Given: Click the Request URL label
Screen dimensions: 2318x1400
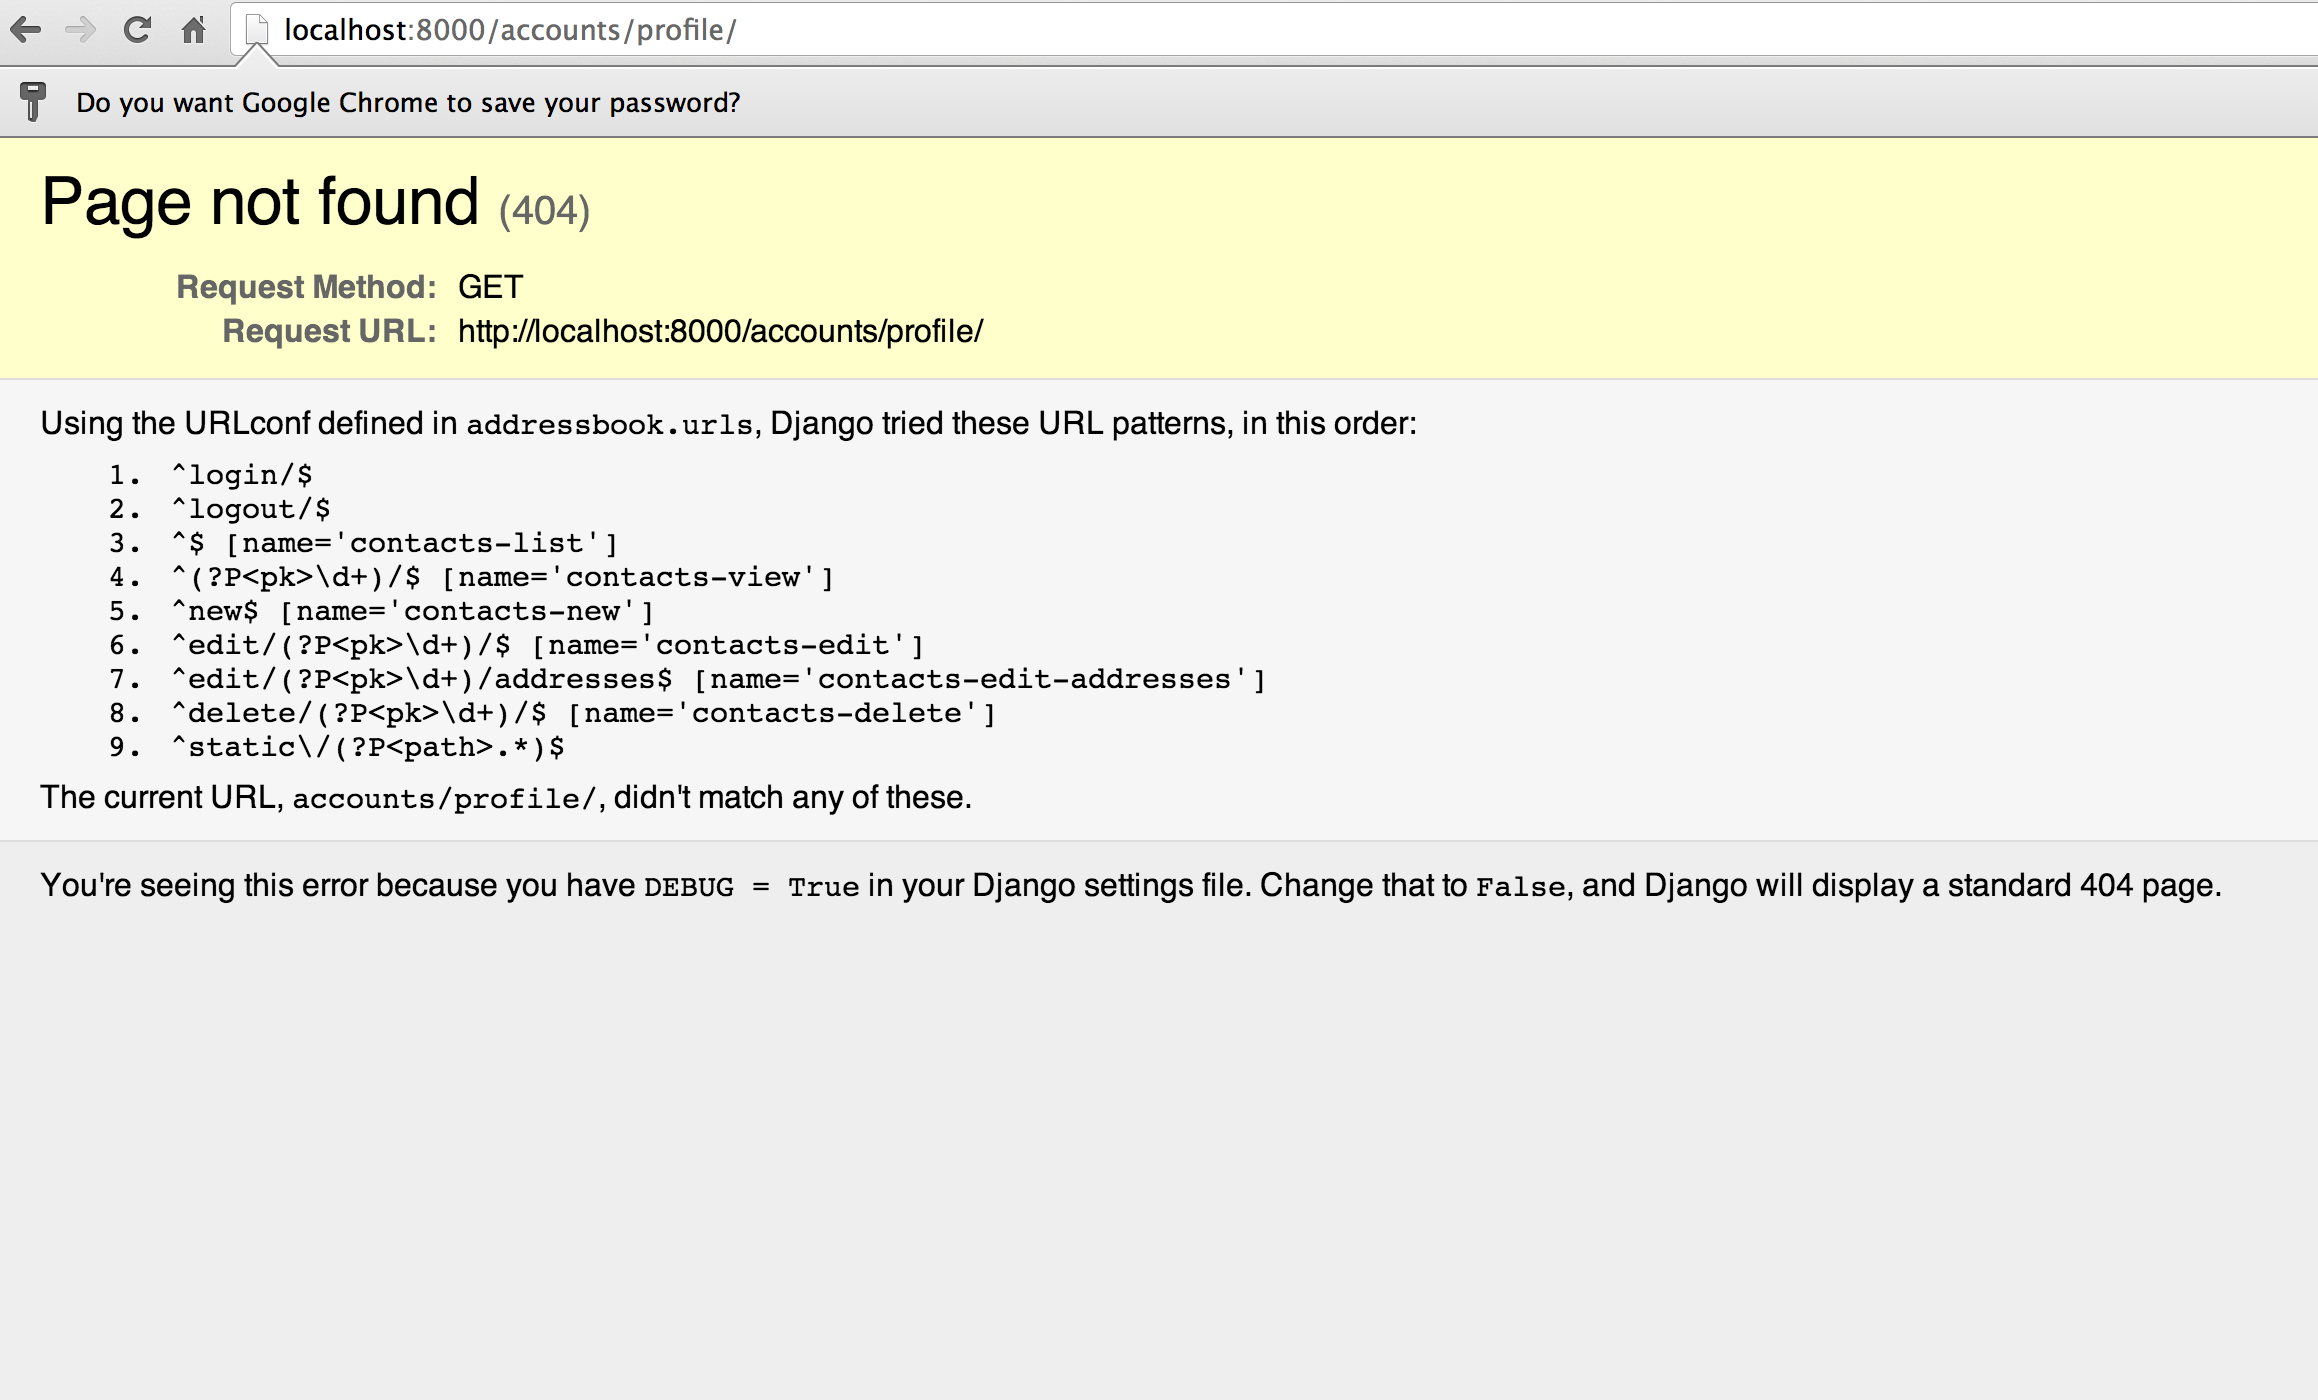Looking at the screenshot, I should click(329, 331).
